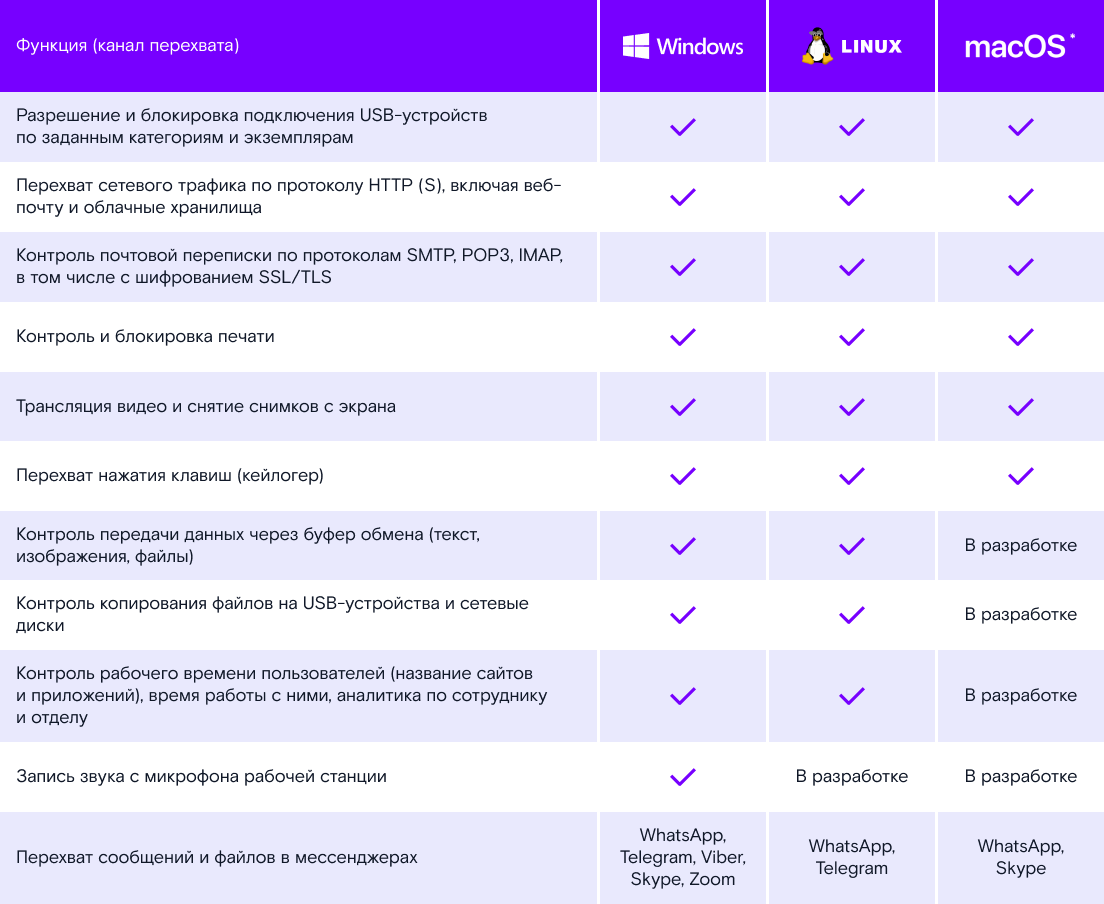This screenshot has height=904, width=1104.
Task: Click 'Перехват сетевого трафика по протоколу HTTP (S)' text
Action: (230, 186)
